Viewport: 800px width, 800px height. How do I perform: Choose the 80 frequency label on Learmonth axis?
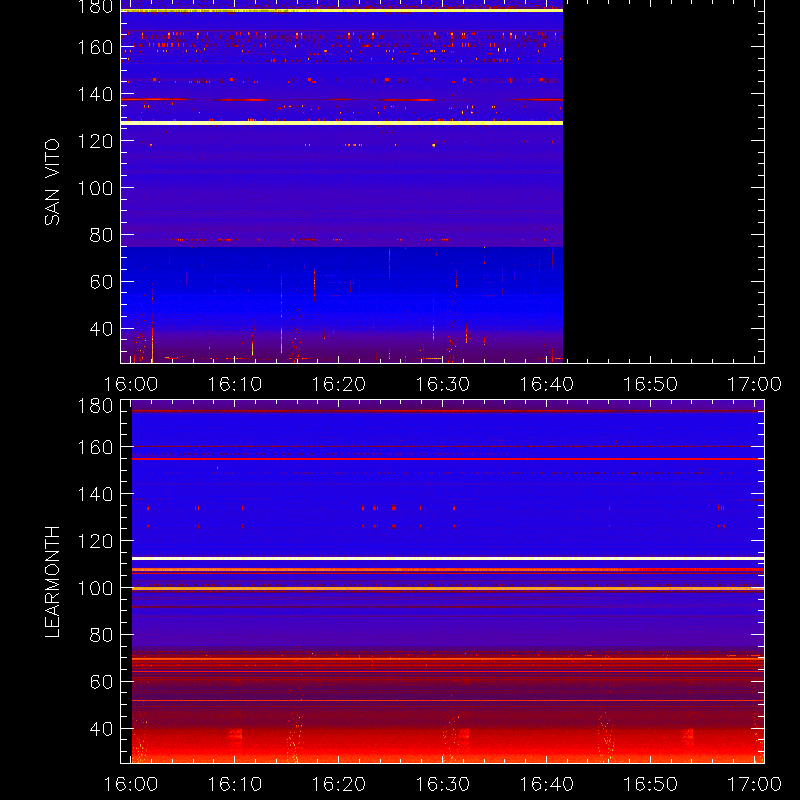[101, 635]
